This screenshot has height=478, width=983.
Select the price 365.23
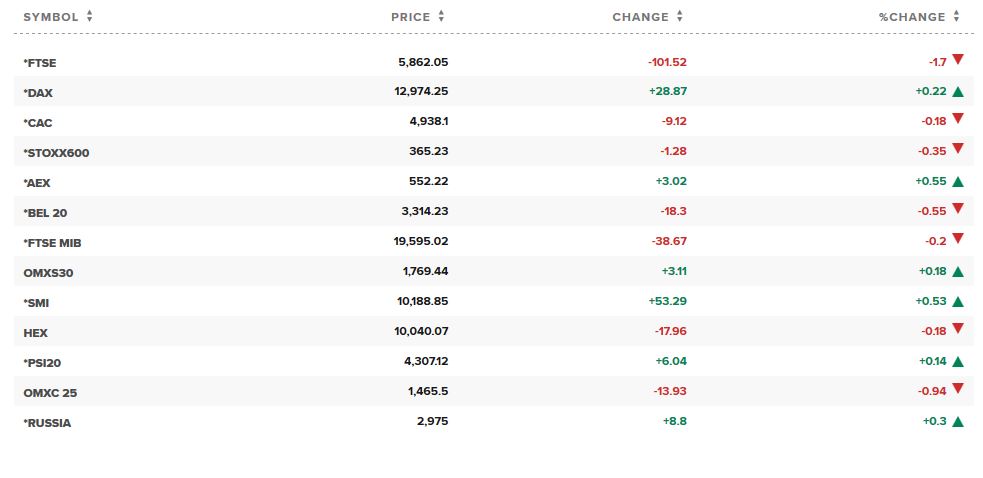pyautogui.click(x=429, y=152)
